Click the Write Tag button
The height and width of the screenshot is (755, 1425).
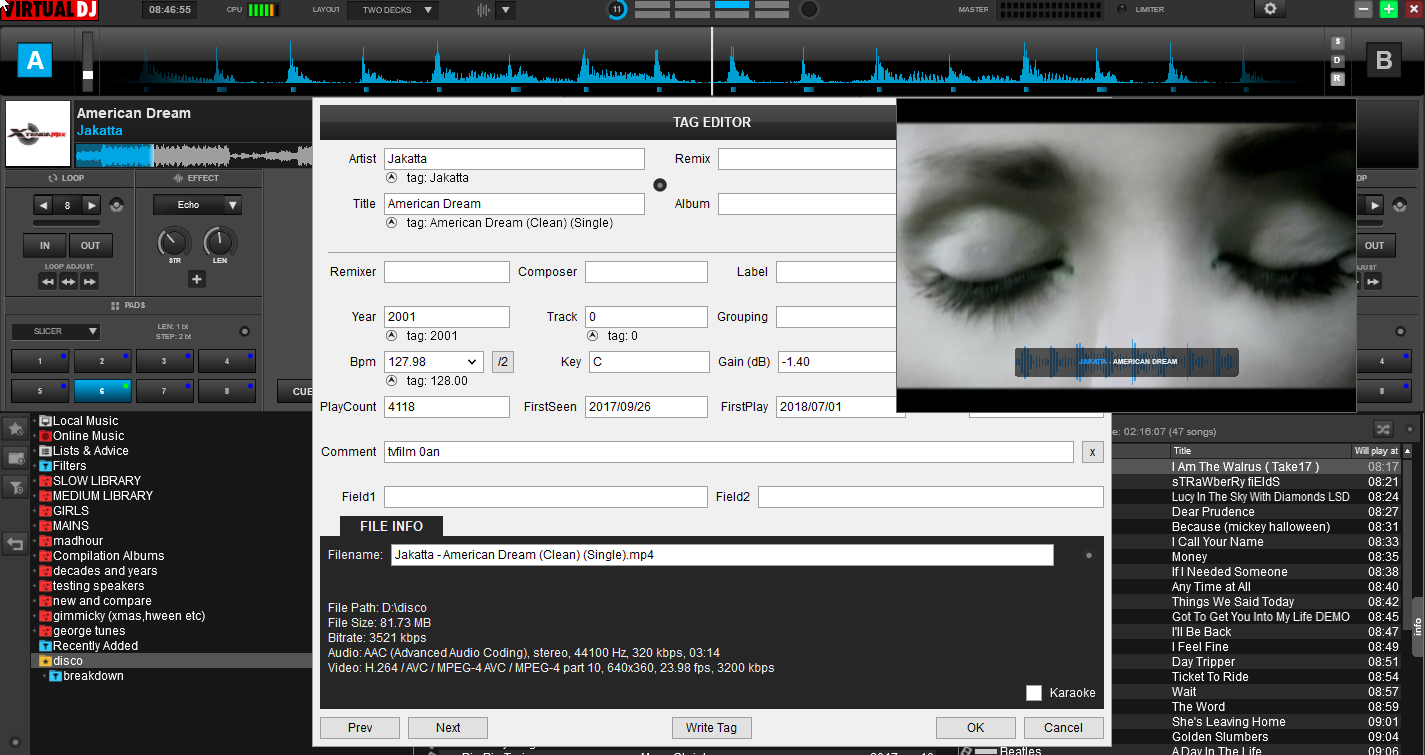711,728
